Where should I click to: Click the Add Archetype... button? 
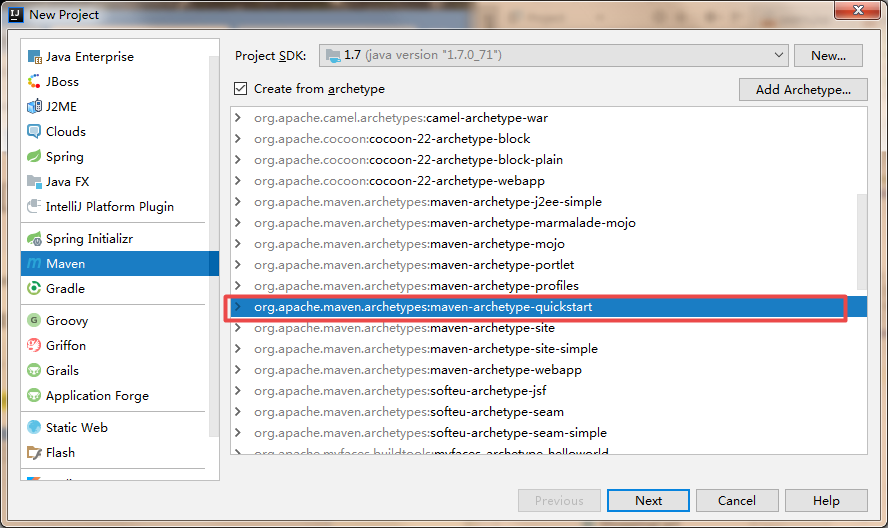point(803,90)
